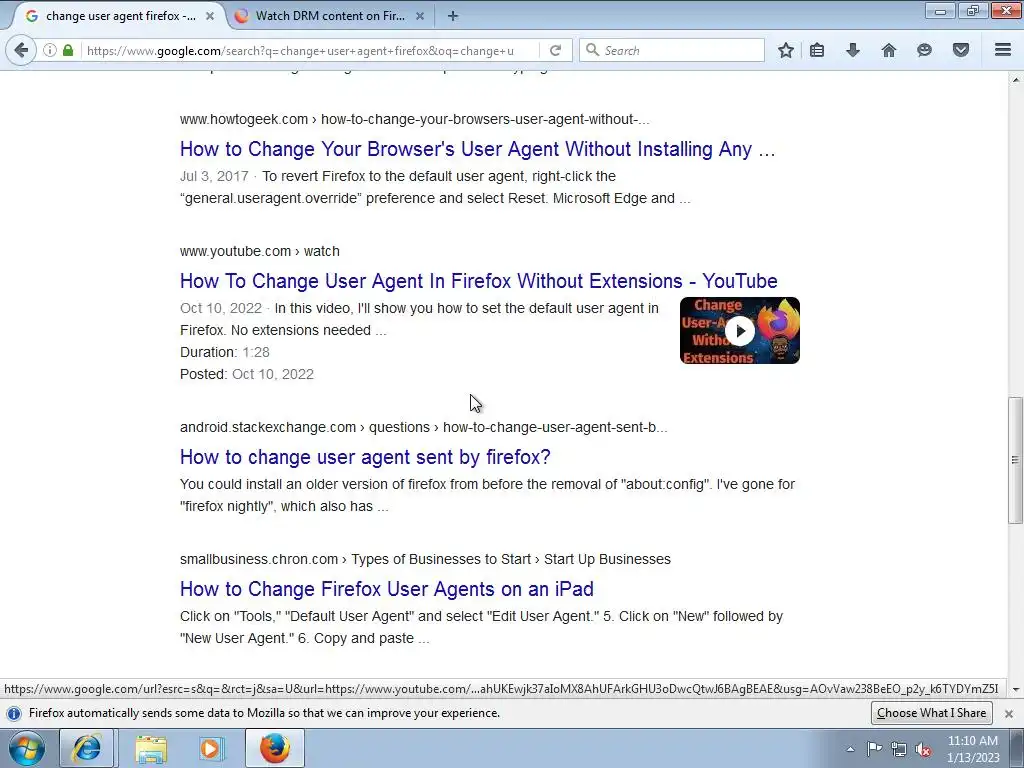The image size is (1024, 768).
Task: Show bookmarks list icon
Action: click(817, 50)
